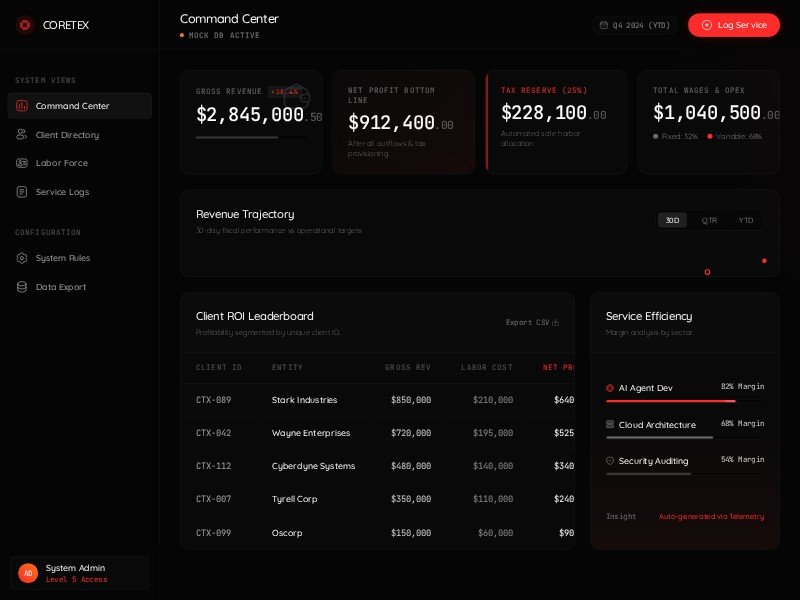Click the Client Directory people icon
This screenshot has height=600, width=800.
point(22,135)
